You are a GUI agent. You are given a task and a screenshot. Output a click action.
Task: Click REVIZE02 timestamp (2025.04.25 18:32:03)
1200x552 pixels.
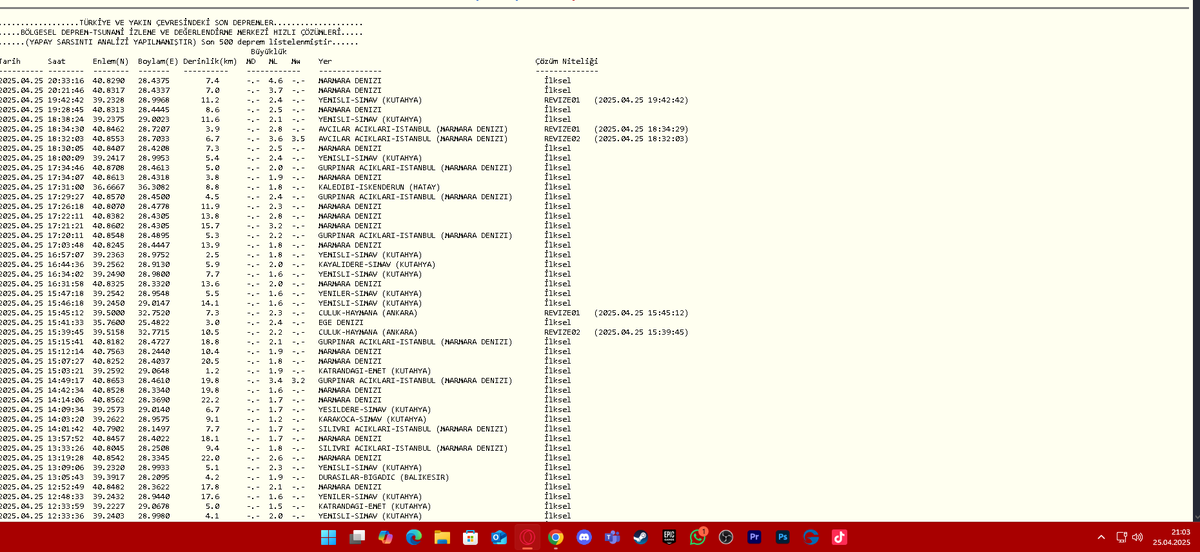click(640, 138)
